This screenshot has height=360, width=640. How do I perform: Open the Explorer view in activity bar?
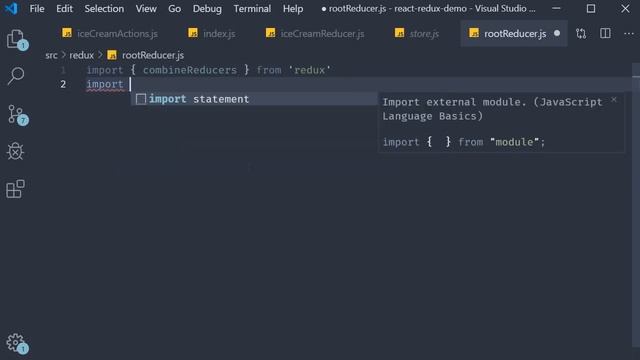pyautogui.click(x=16, y=40)
